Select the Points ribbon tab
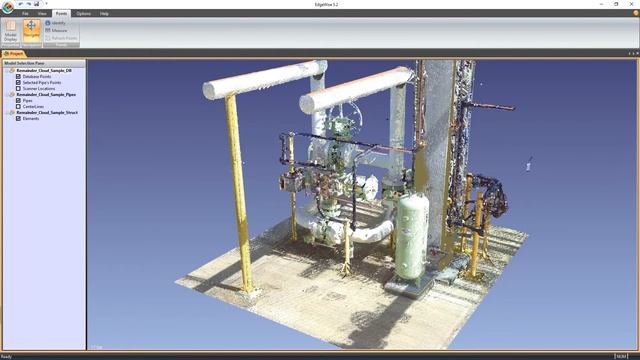The image size is (640, 360). click(61, 13)
